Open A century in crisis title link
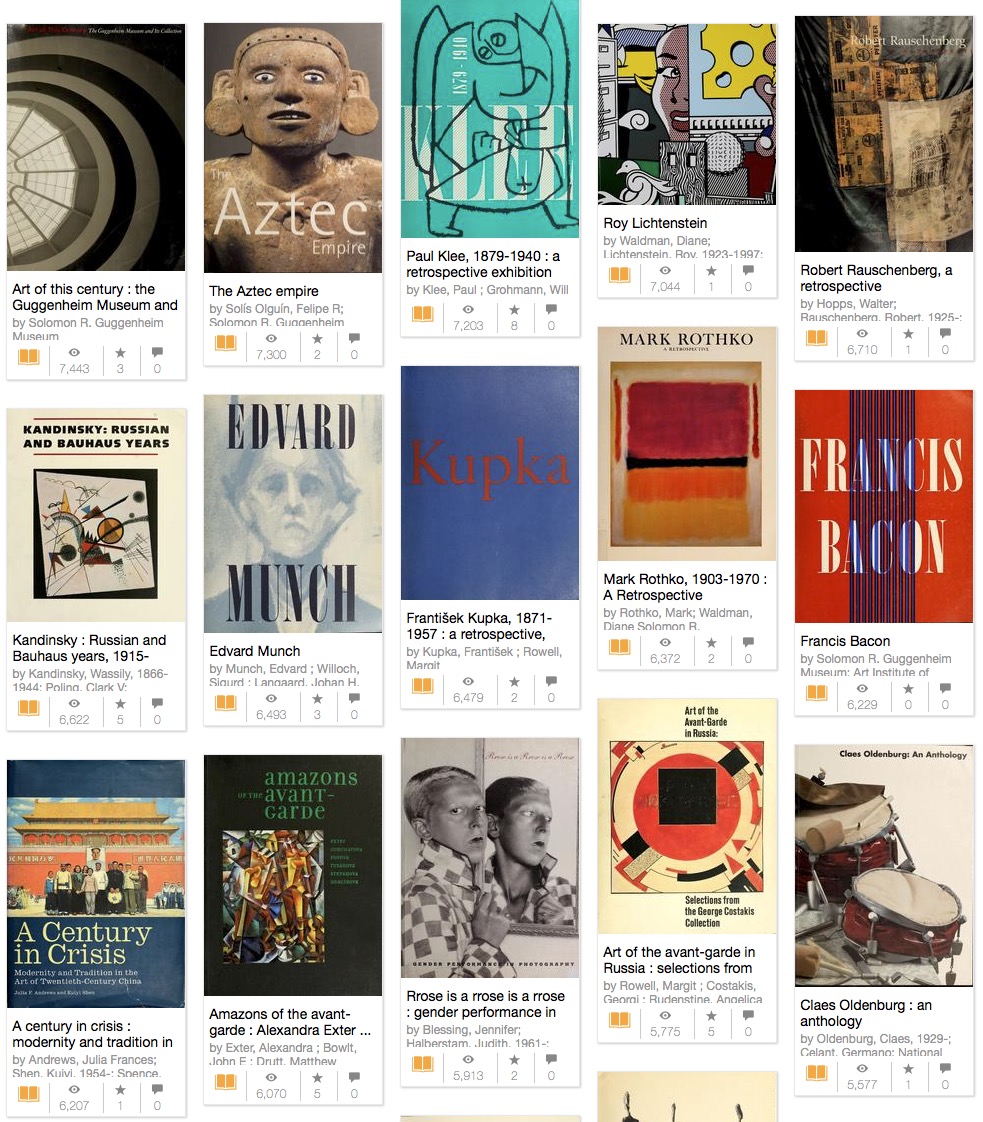Viewport: 983px width, 1122px height. coord(92,1034)
